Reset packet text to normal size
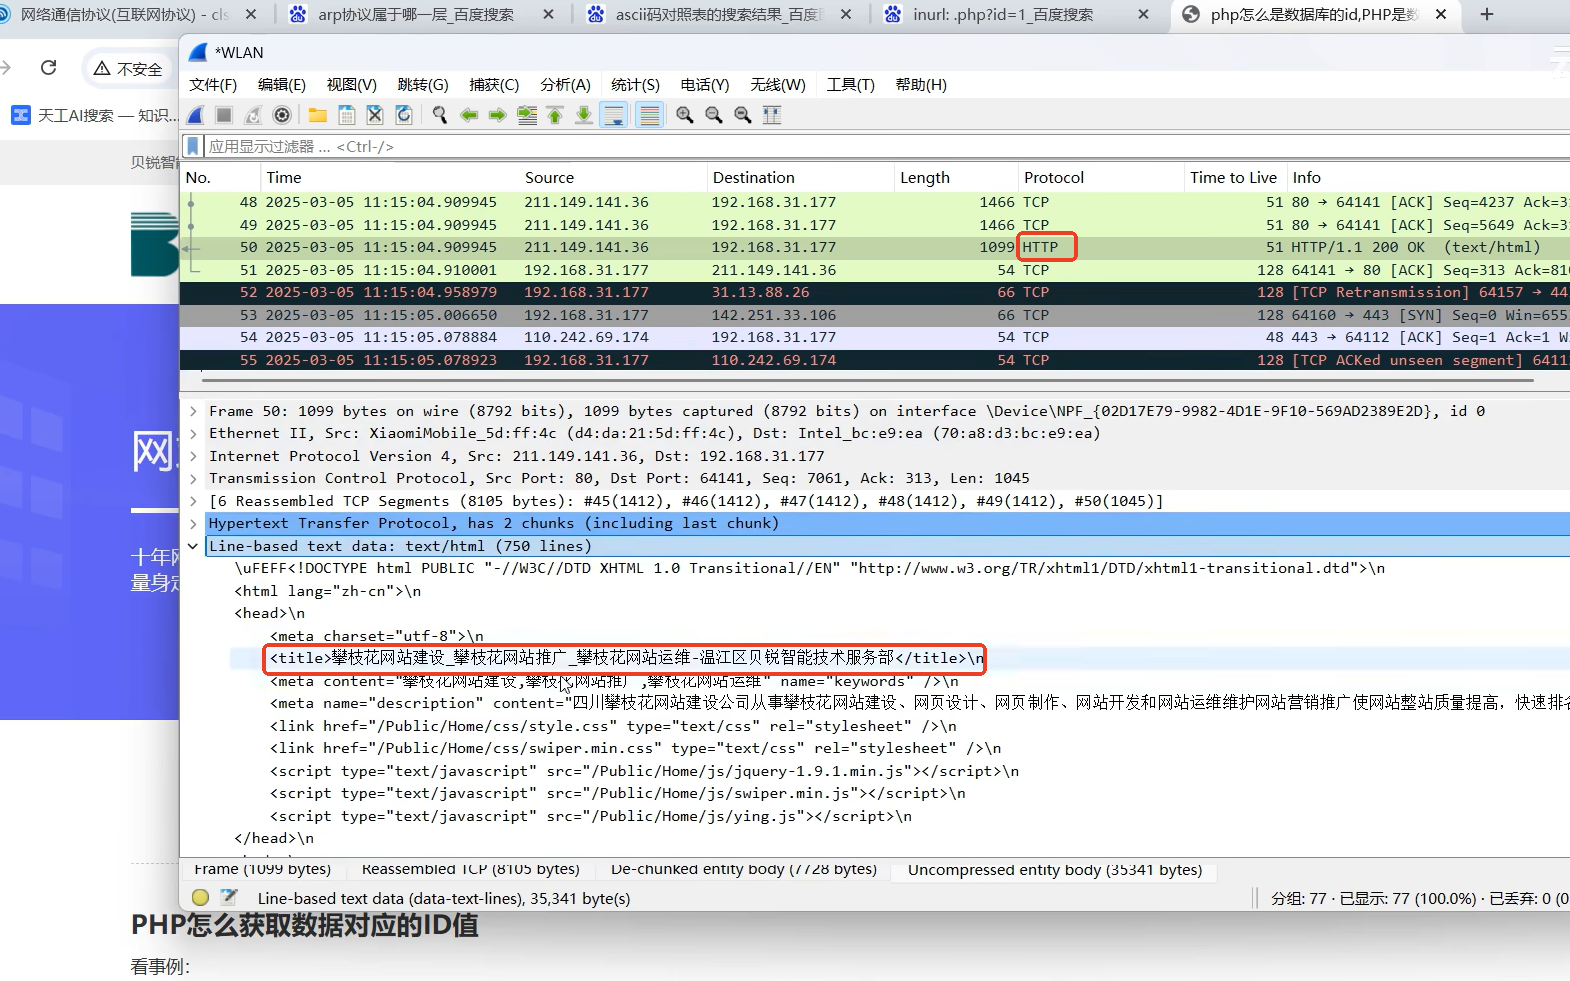 (x=743, y=115)
